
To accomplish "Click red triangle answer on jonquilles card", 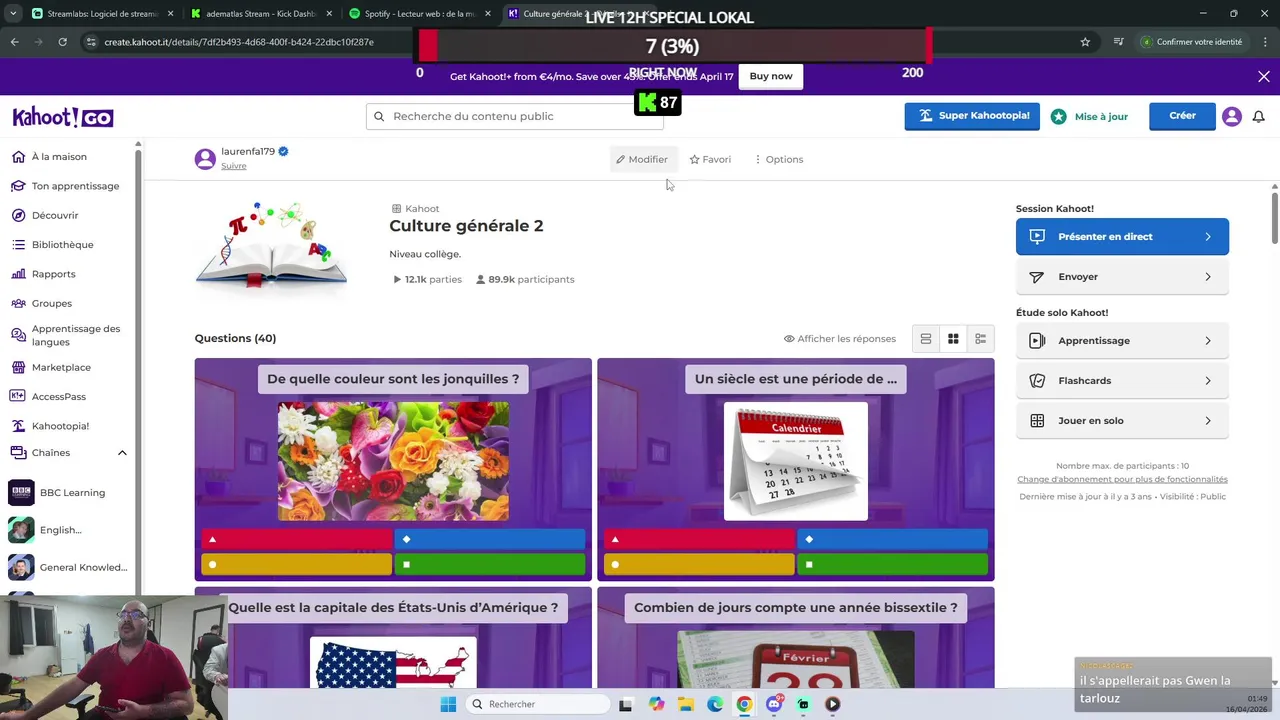I will (297, 540).
